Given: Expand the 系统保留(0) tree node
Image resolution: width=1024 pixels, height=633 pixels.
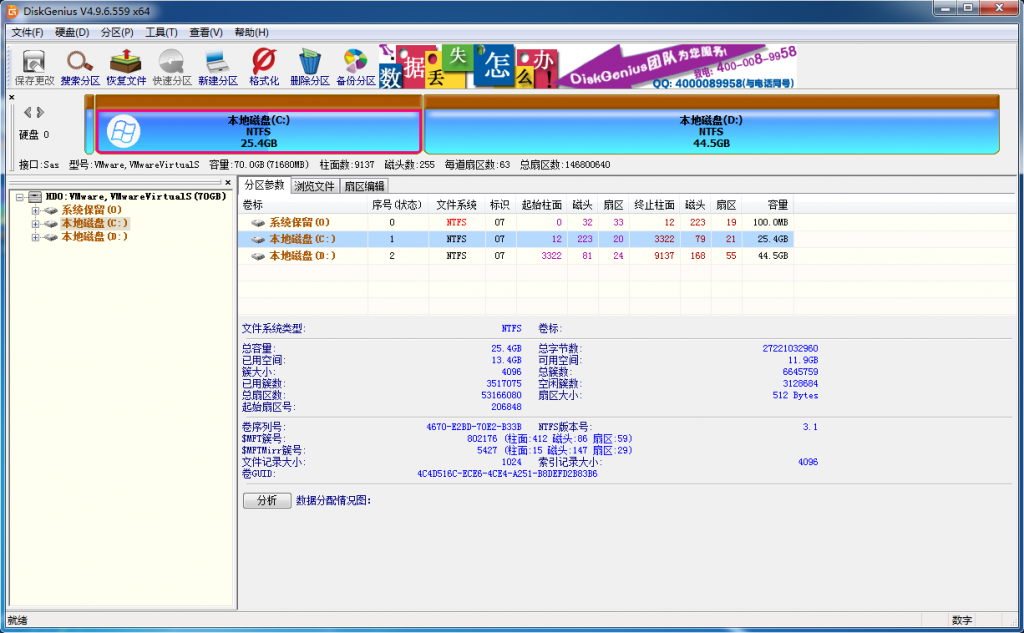Looking at the screenshot, I should (x=35, y=210).
